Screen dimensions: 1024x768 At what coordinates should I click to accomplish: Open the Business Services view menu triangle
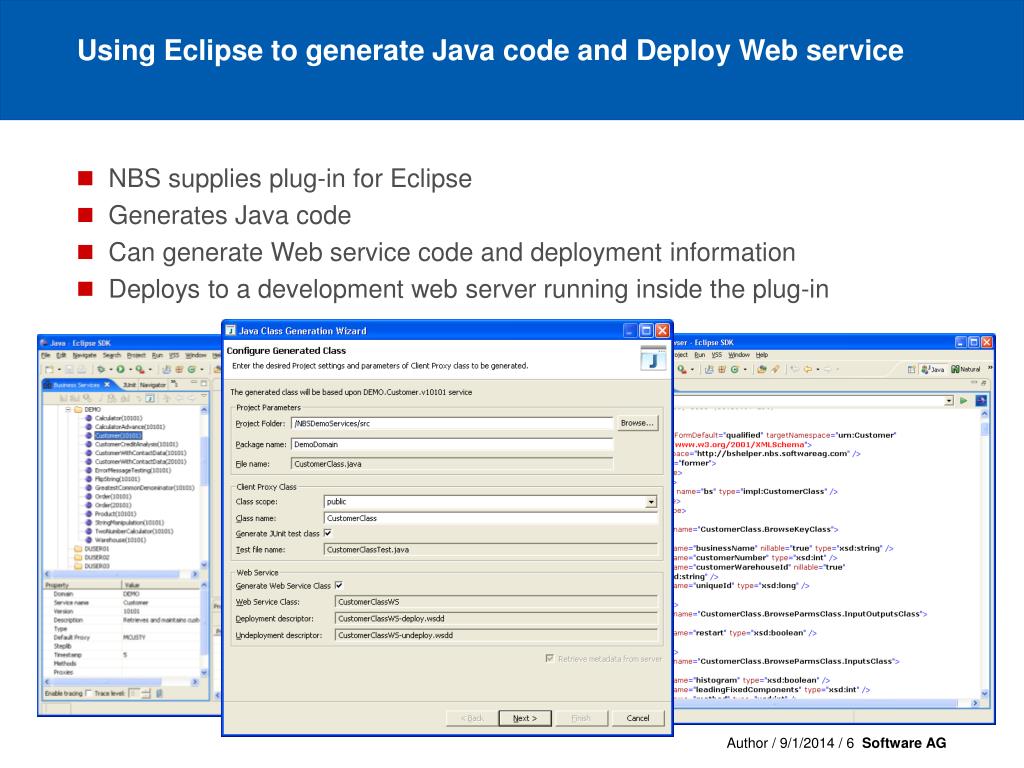coord(204,396)
